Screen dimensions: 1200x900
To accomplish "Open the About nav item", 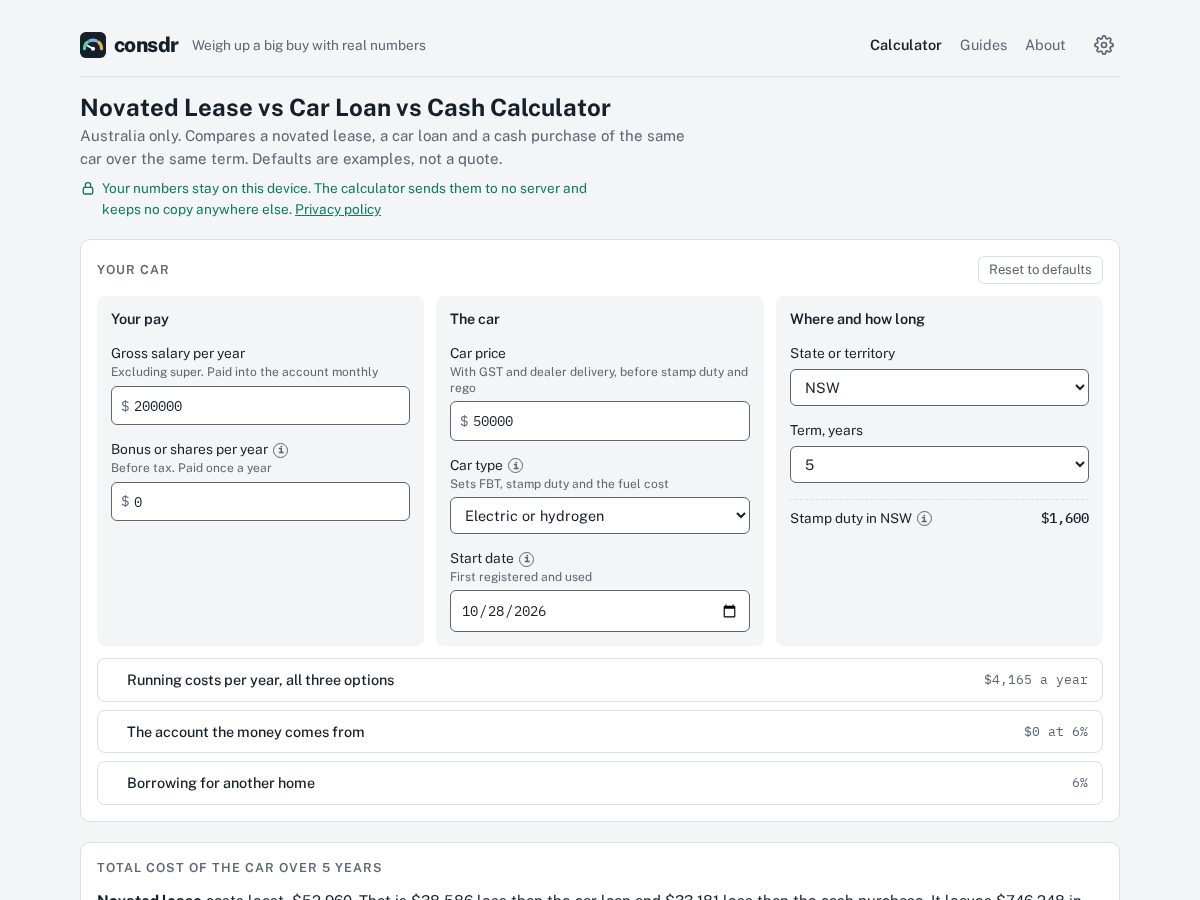I will [1045, 45].
